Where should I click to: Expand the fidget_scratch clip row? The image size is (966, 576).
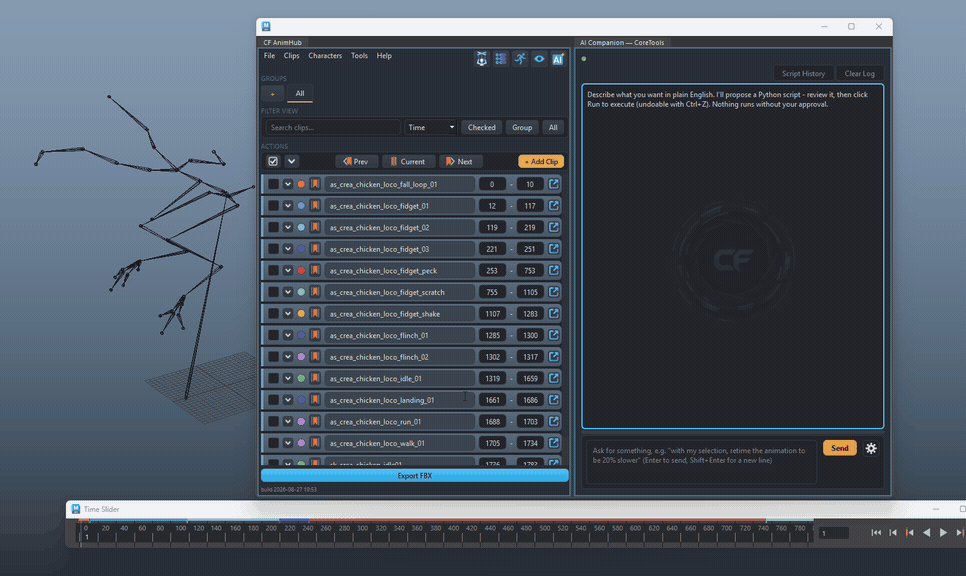click(288, 292)
